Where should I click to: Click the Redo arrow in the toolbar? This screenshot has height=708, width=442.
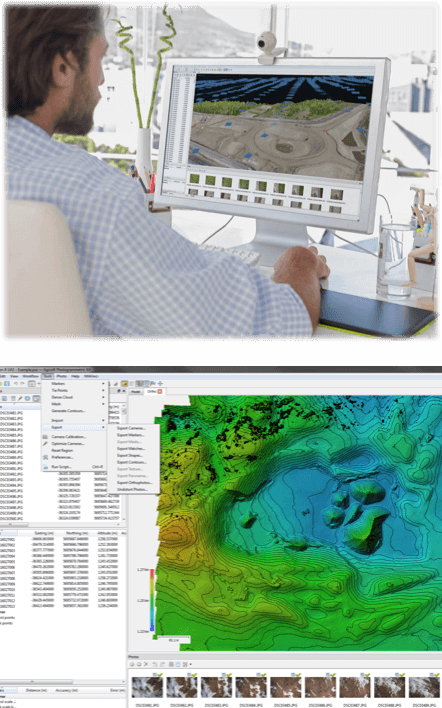pyautogui.click(x=22, y=383)
